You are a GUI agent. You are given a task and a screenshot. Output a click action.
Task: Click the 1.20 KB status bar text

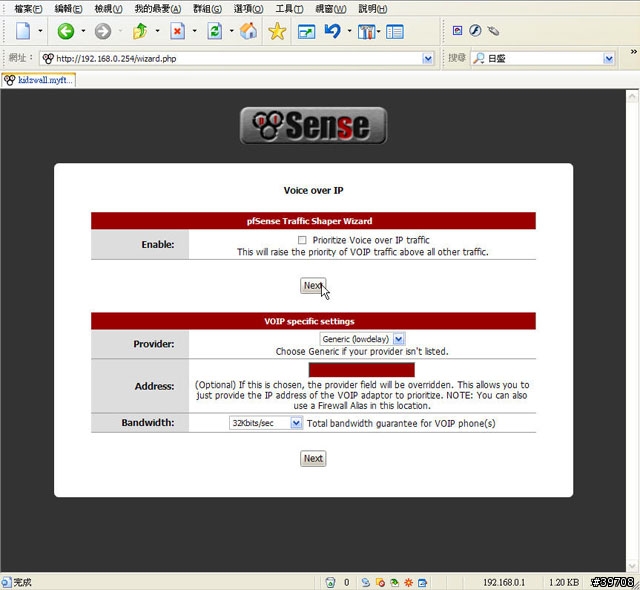point(564,582)
